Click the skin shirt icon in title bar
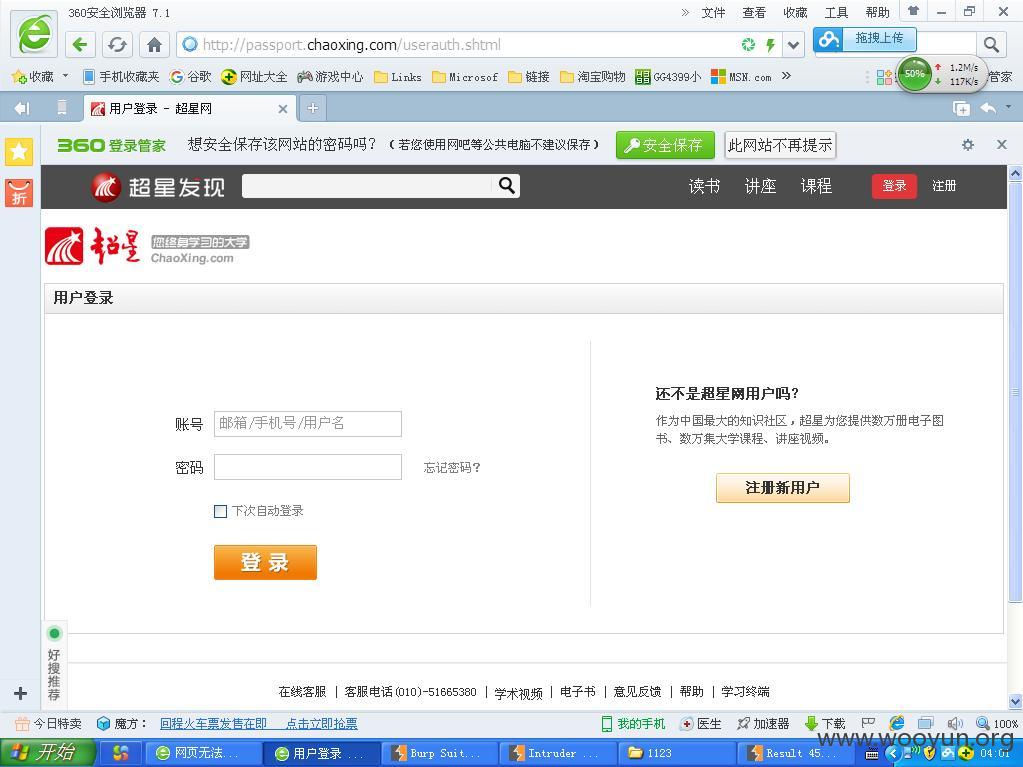The height and width of the screenshot is (767, 1023). click(913, 11)
